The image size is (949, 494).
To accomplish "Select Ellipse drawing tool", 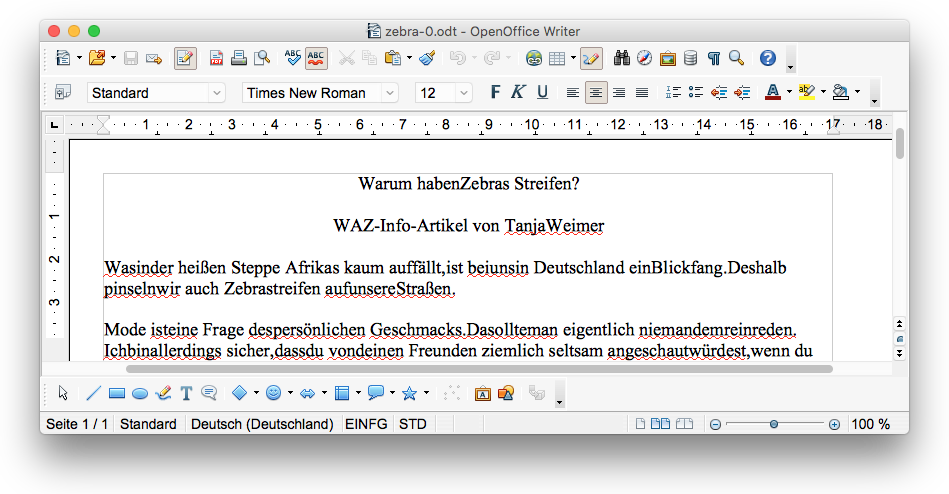I will [x=140, y=394].
